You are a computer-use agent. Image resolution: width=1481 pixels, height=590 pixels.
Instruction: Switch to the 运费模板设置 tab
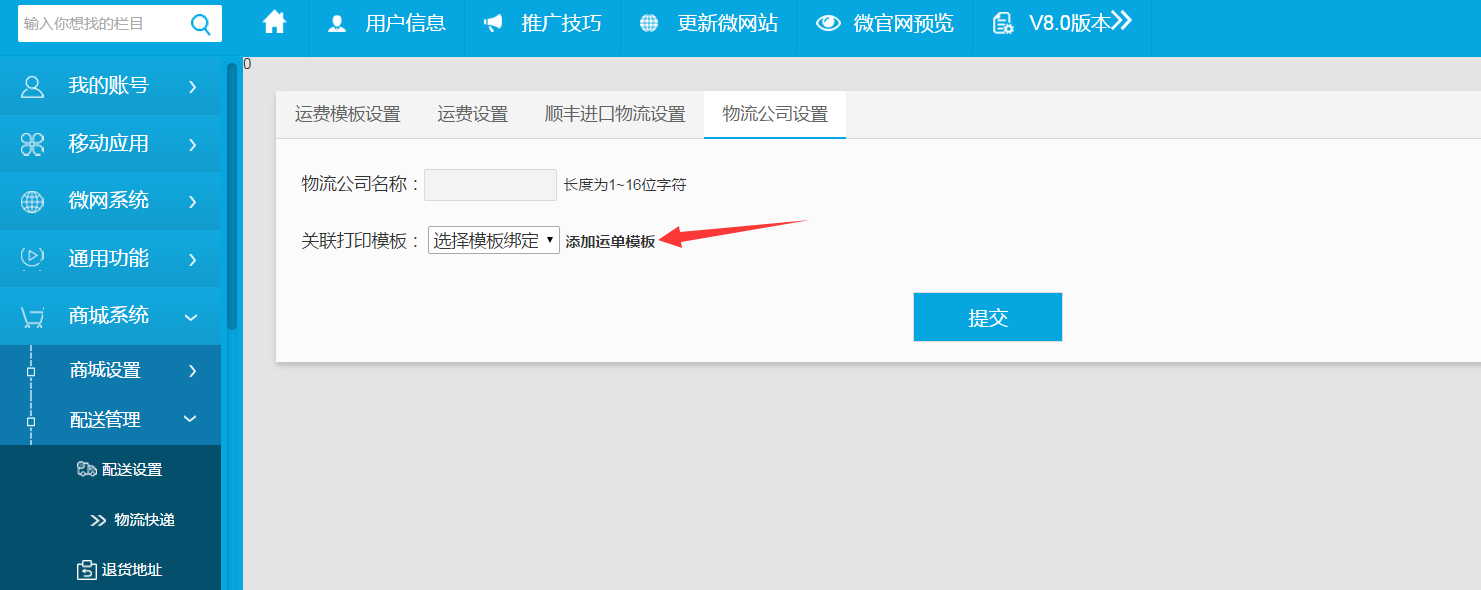click(347, 114)
